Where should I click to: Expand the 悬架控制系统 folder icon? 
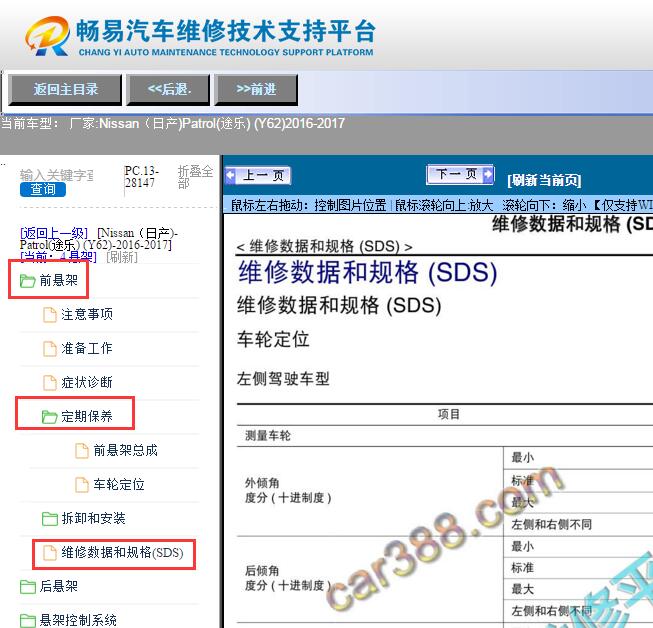(27, 621)
